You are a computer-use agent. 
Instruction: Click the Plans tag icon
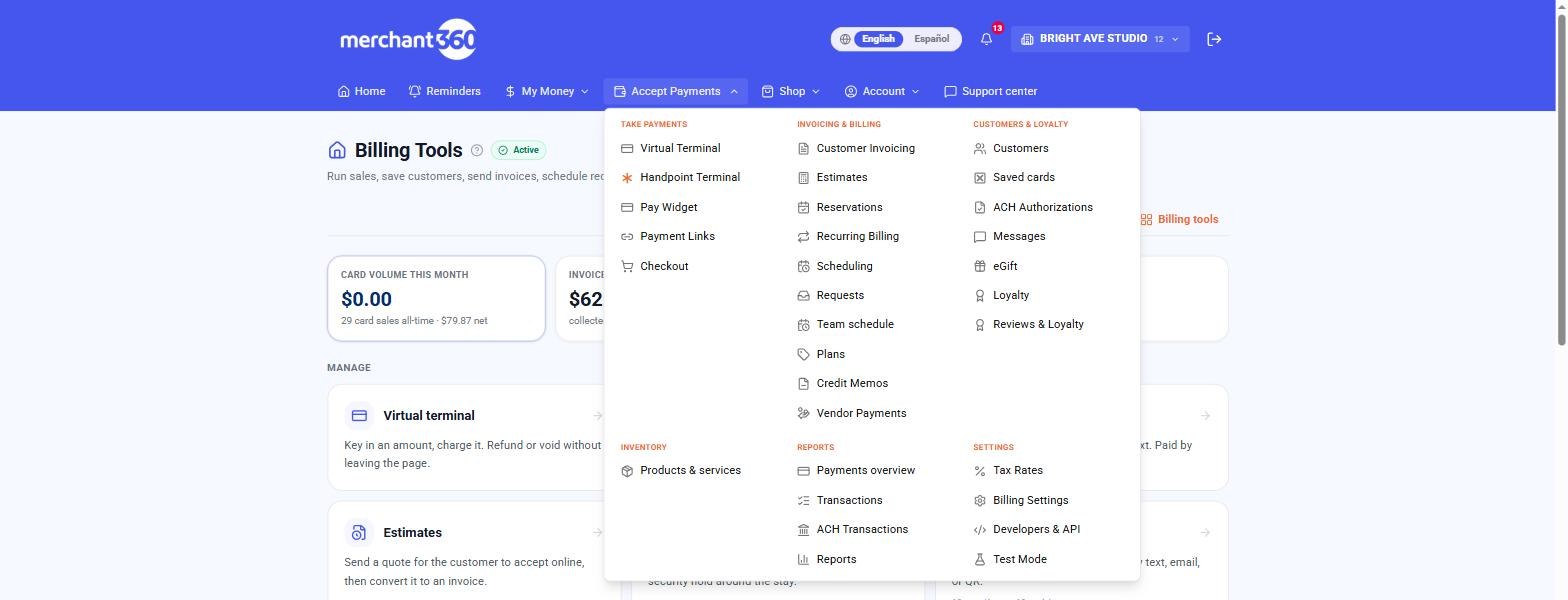click(x=803, y=354)
